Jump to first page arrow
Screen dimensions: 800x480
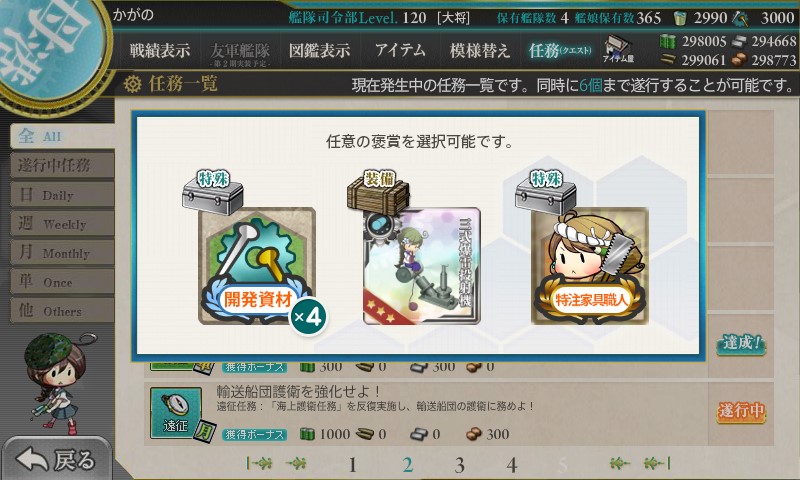coord(259,463)
